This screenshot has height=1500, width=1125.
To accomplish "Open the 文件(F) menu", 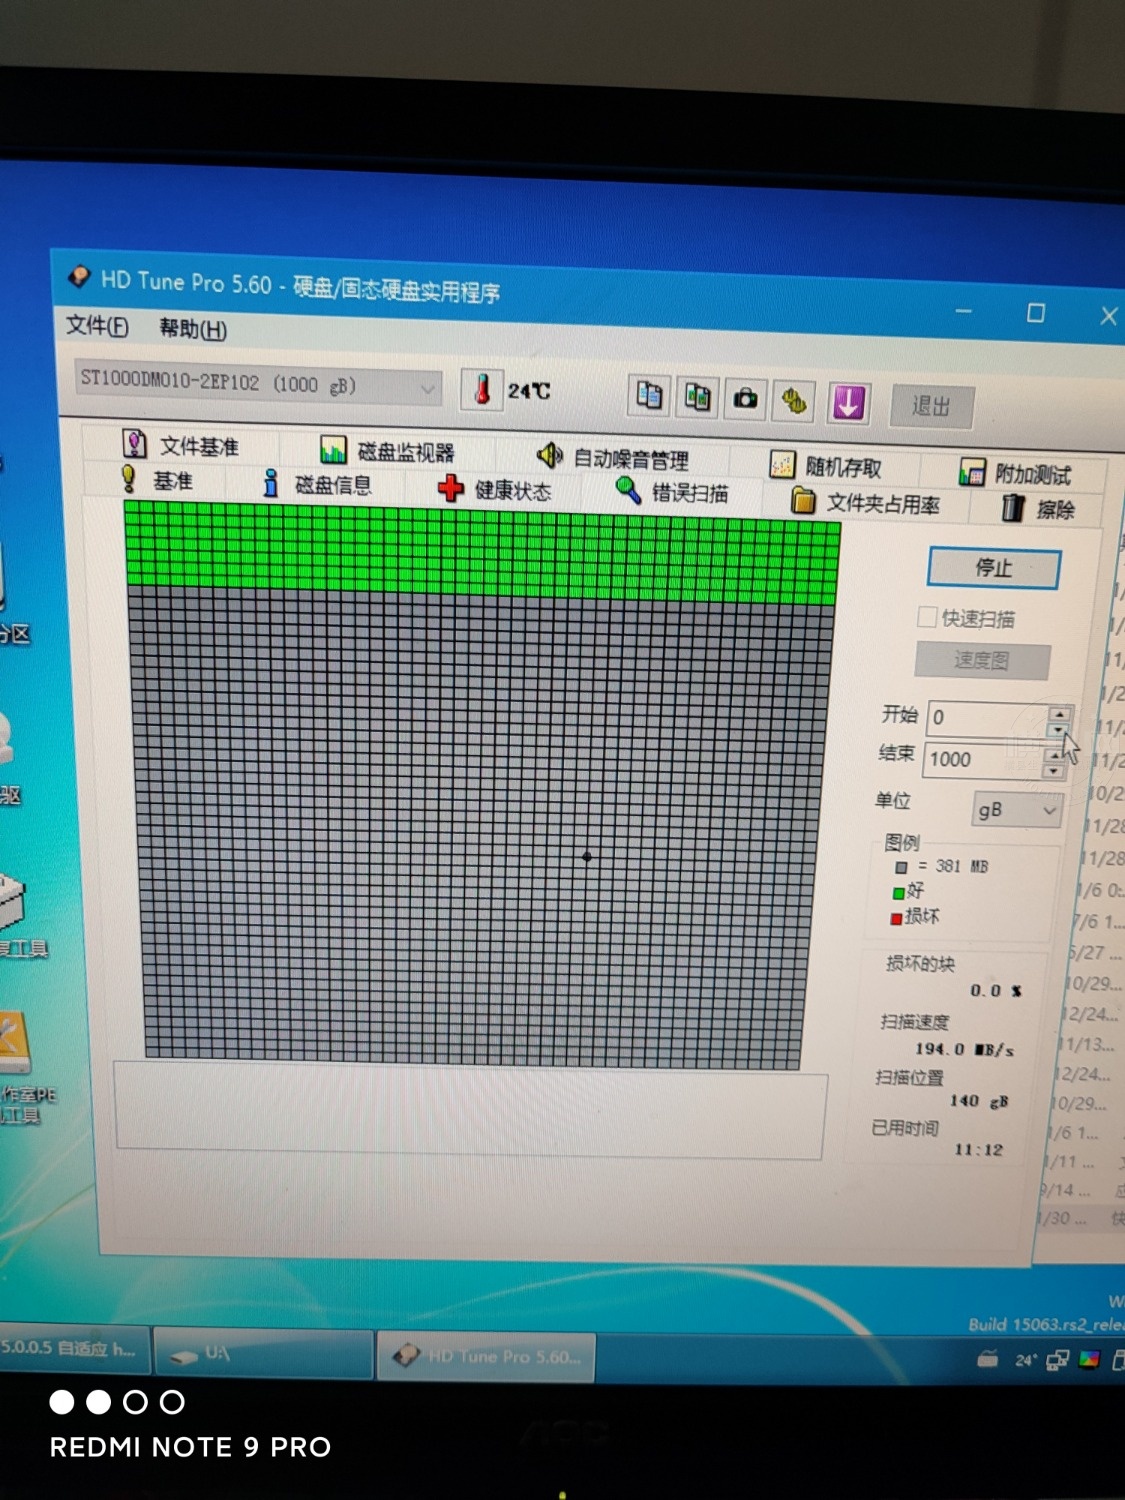I will pyautogui.click(x=97, y=326).
